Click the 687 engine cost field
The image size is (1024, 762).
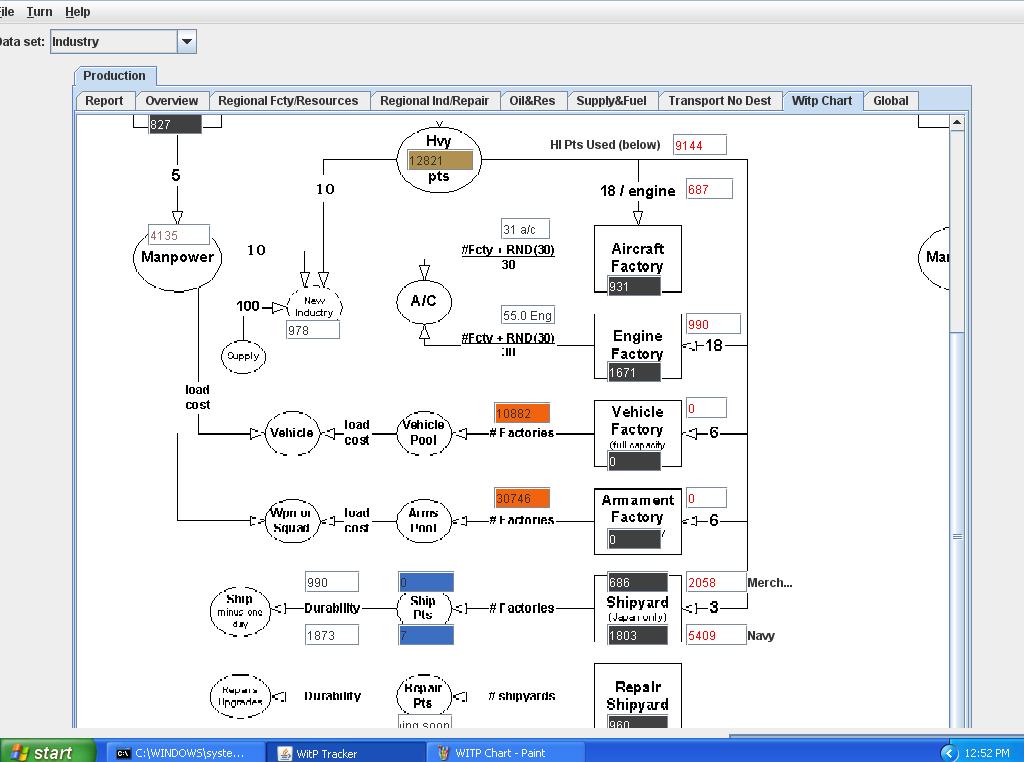709,189
